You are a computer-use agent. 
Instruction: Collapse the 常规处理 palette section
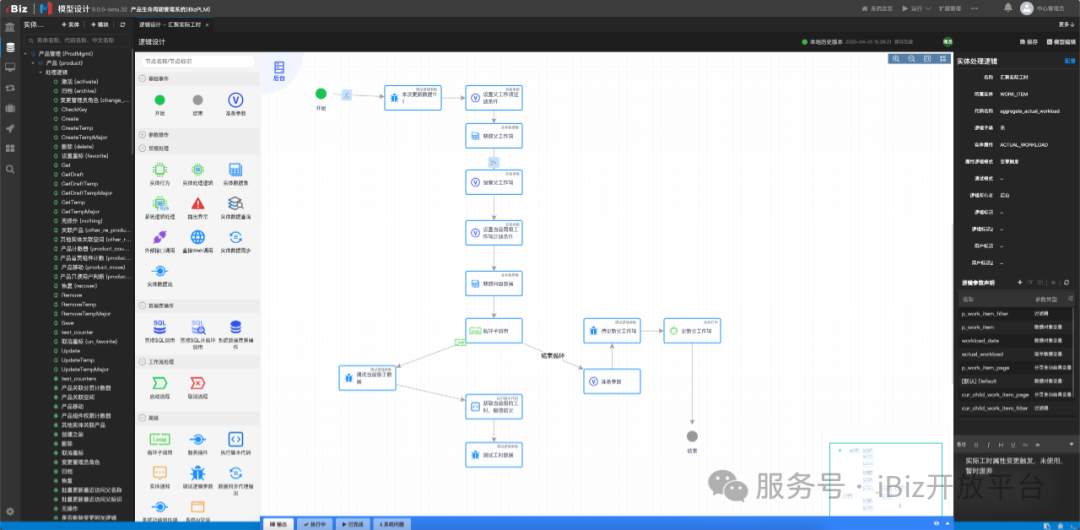click(143, 148)
